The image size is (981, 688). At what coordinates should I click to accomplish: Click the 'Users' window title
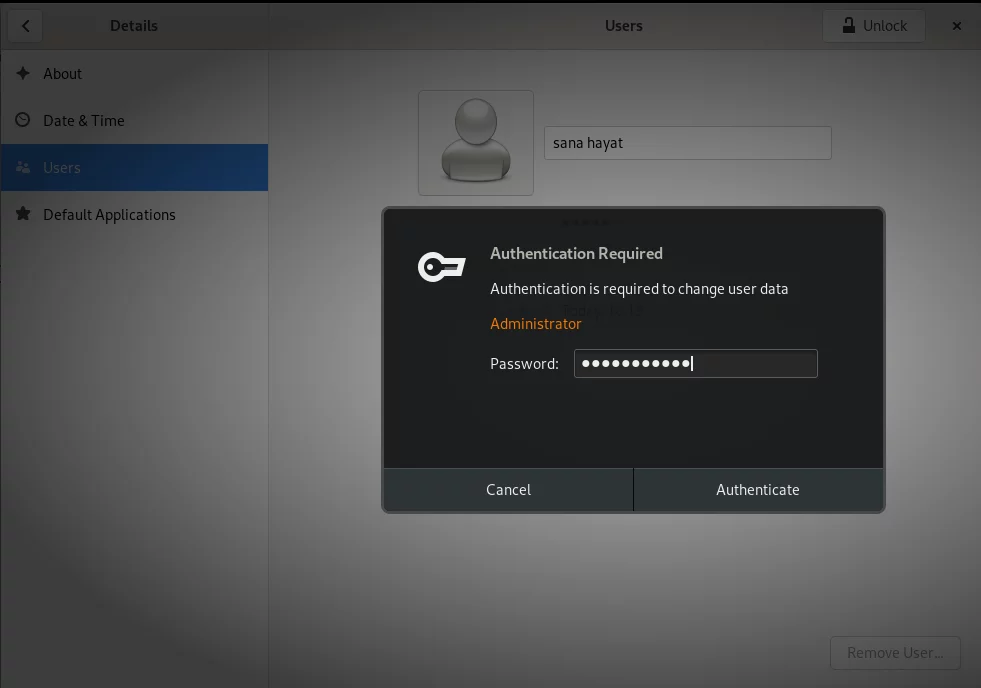click(624, 26)
